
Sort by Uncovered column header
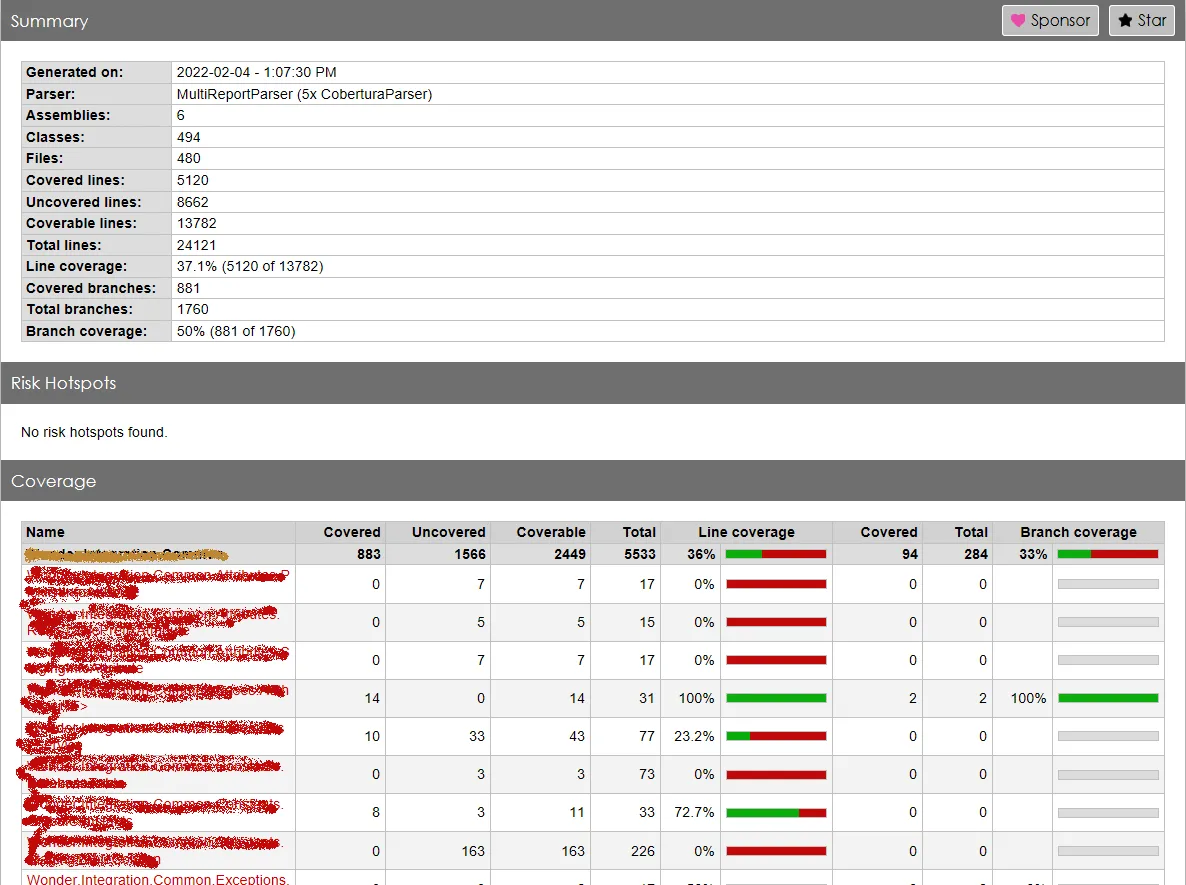pyautogui.click(x=449, y=532)
